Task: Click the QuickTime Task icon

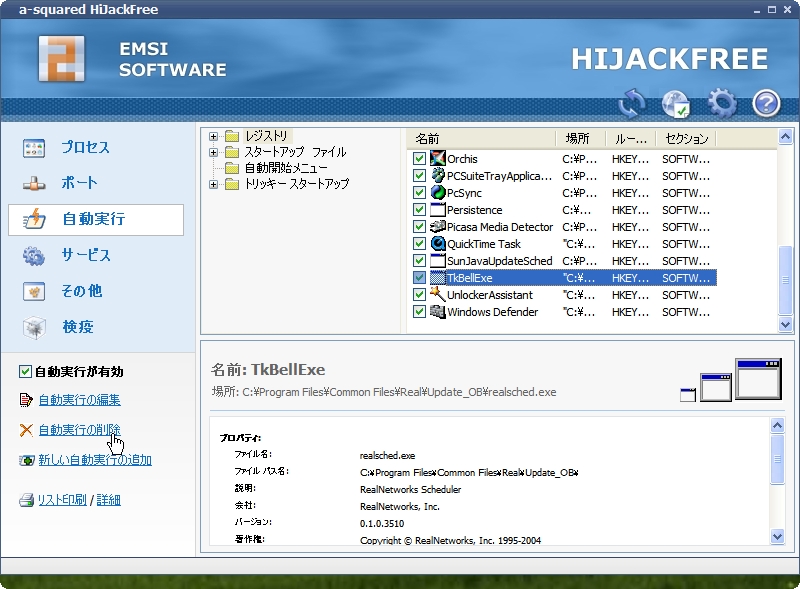Action: point(438,243)
